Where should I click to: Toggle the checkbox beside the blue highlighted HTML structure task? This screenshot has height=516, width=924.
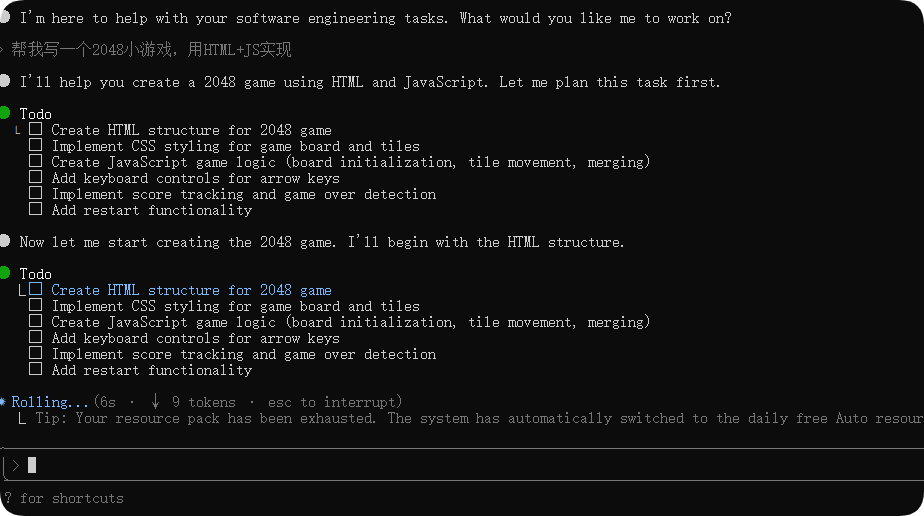(36, 290)
